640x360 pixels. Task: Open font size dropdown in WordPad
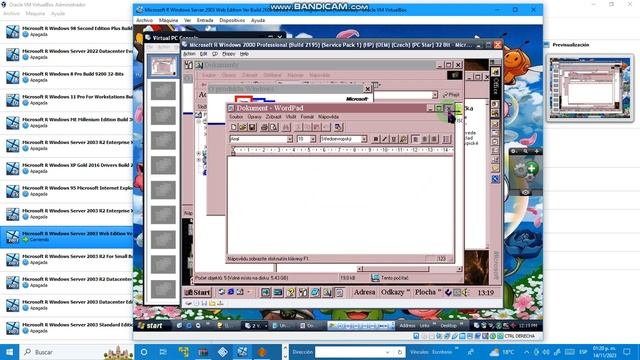(x=313, y=139)
